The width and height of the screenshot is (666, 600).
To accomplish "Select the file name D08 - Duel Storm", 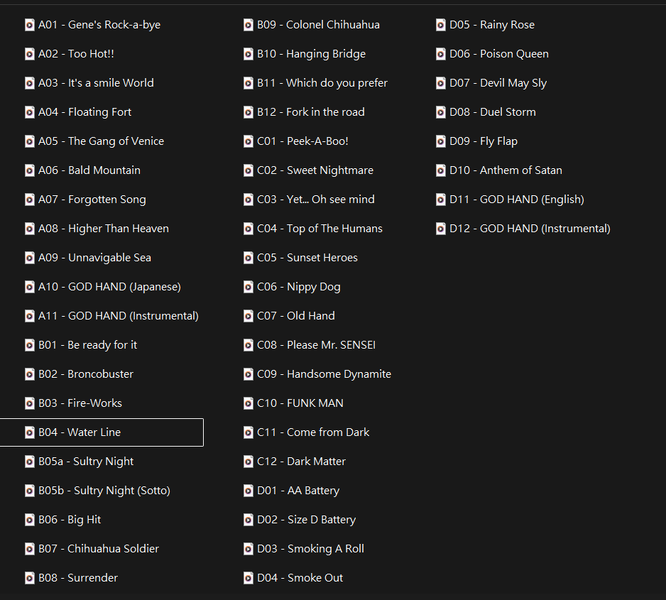I will click(x=493, y=112).
